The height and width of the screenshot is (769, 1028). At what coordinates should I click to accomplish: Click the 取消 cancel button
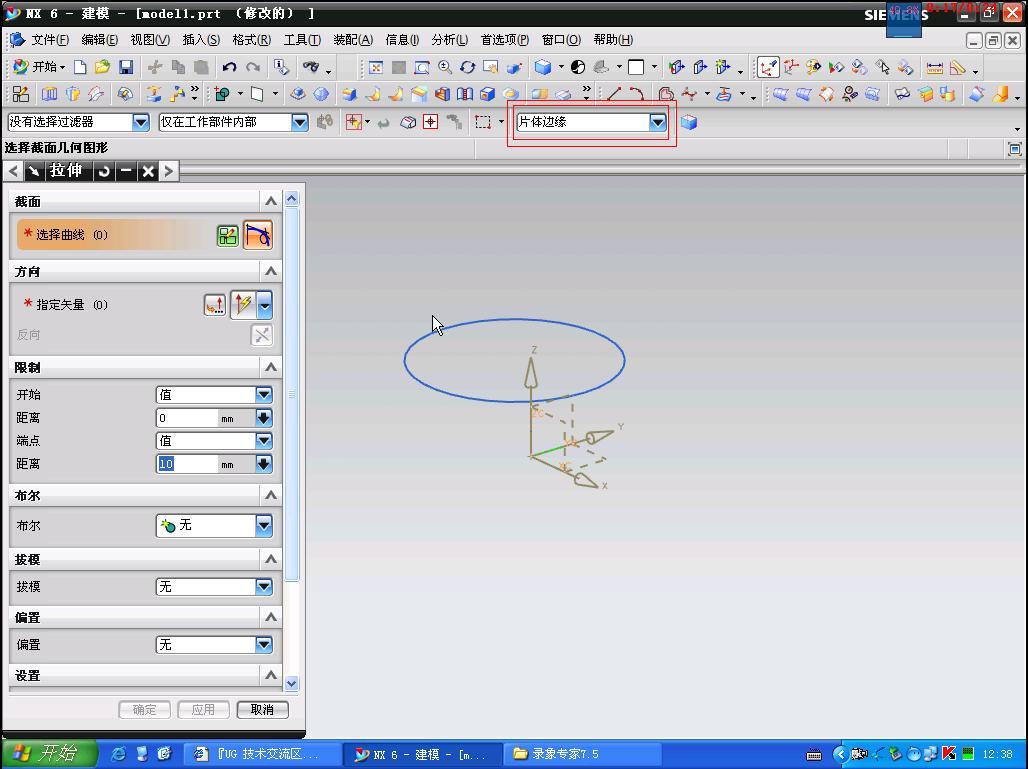pos(262,710)
